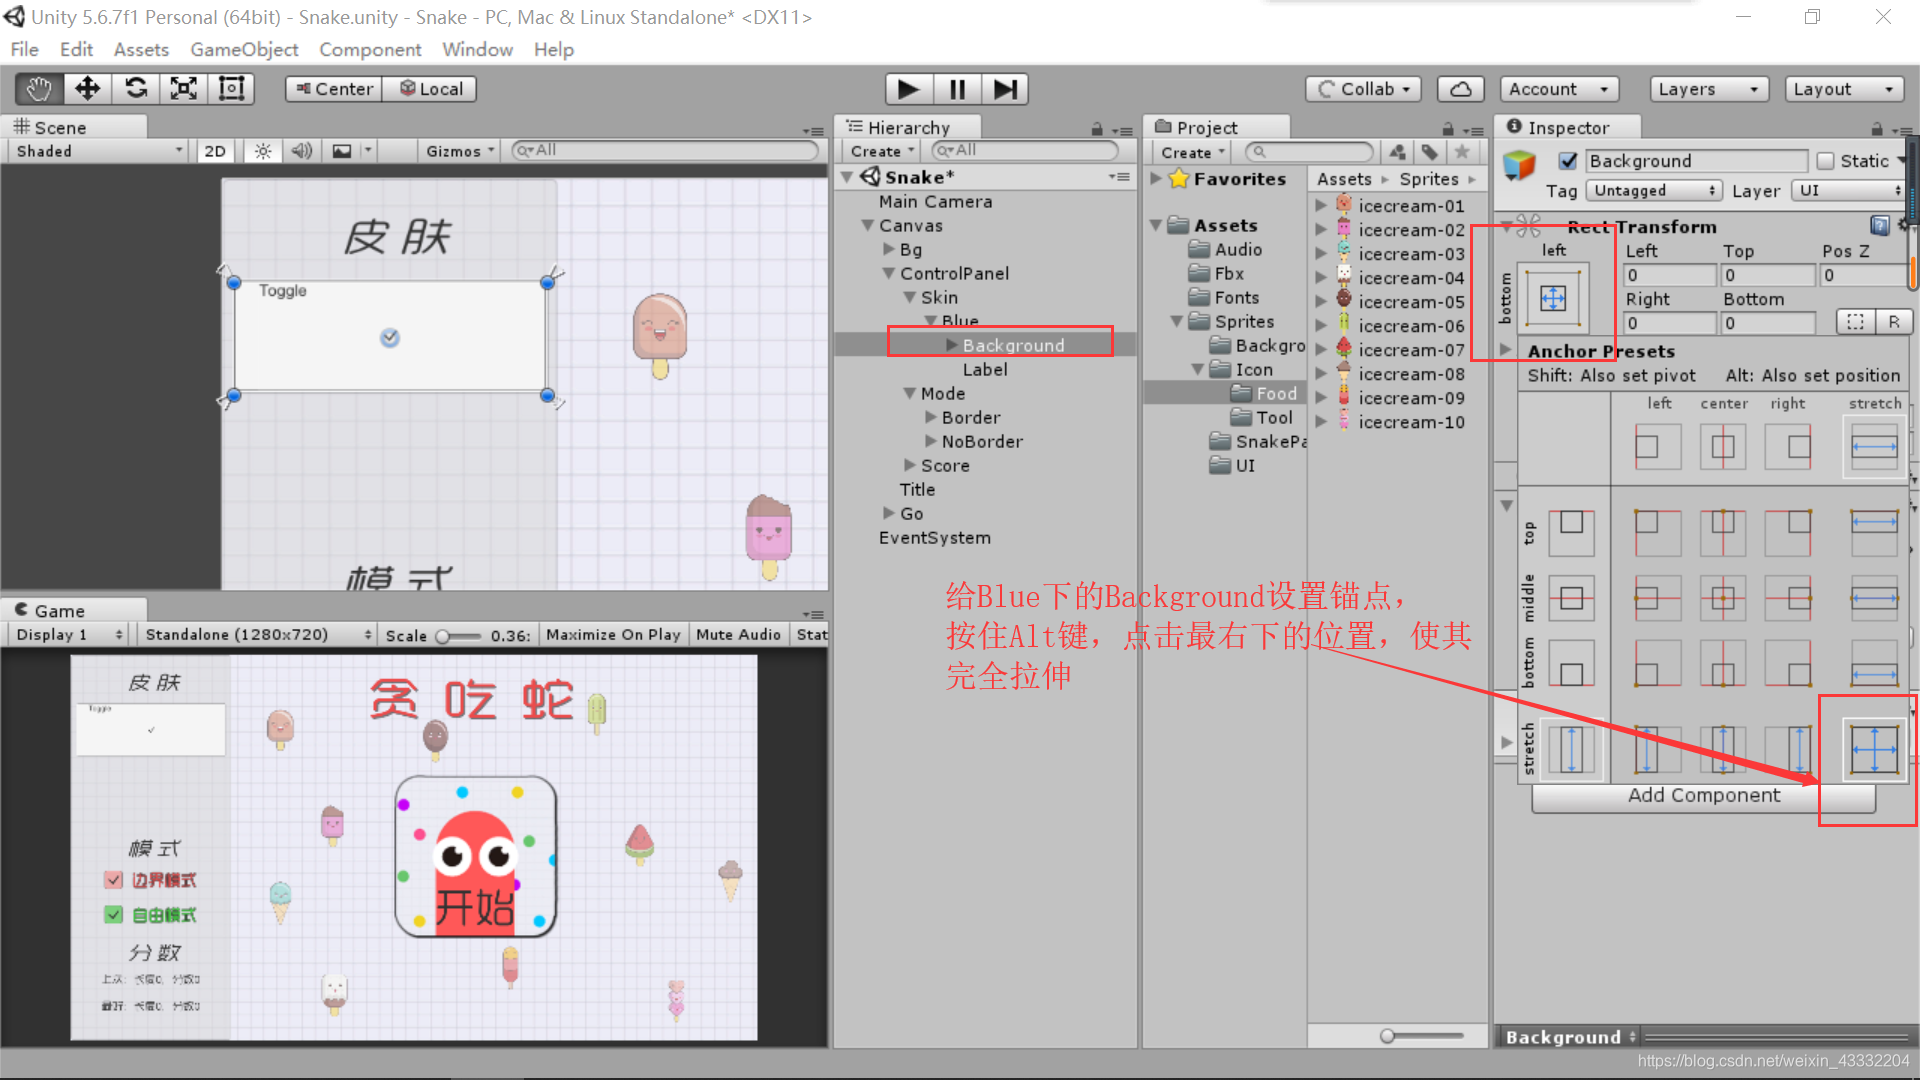Open the Layout dropdown
1920x1080 pixels.
[1844, 89]
